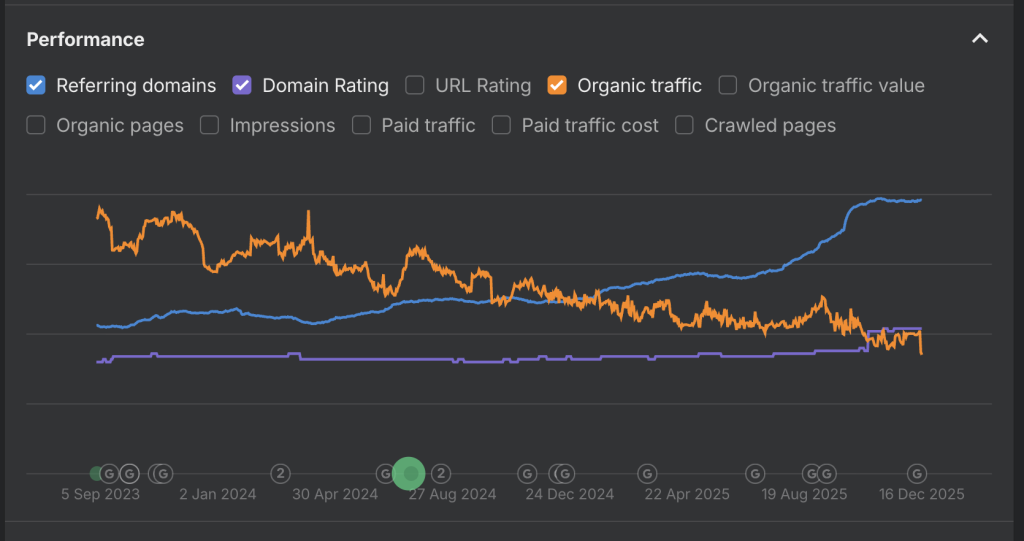Enable the URL Rating checkbox
Viewport: 1024px width, 541px height.
click(415, 86)
